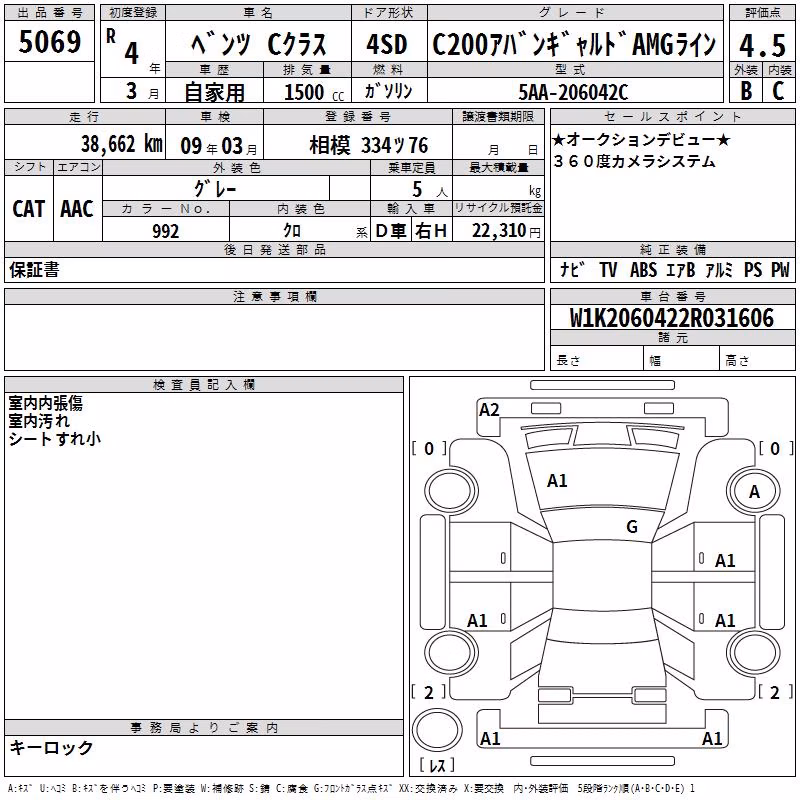Click the ナビ equipment entry

click(572, 270)
